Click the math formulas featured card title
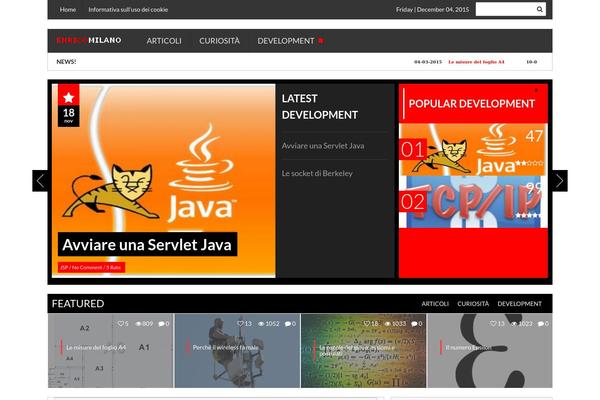Image resolution: width=600 pixels, height=400 pixels. pos(357,350)
